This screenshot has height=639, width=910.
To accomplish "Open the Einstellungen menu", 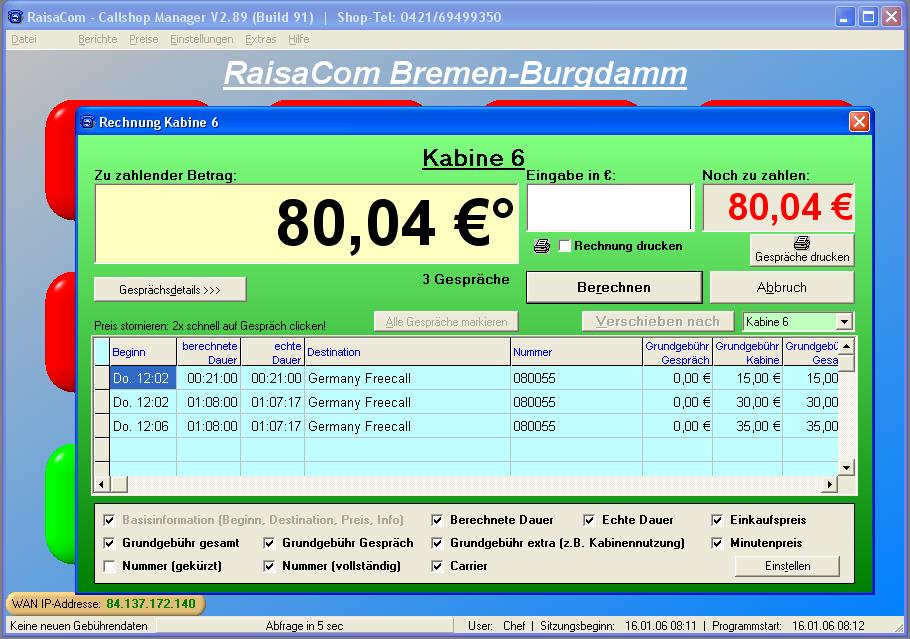I will (x=201, y=39).
